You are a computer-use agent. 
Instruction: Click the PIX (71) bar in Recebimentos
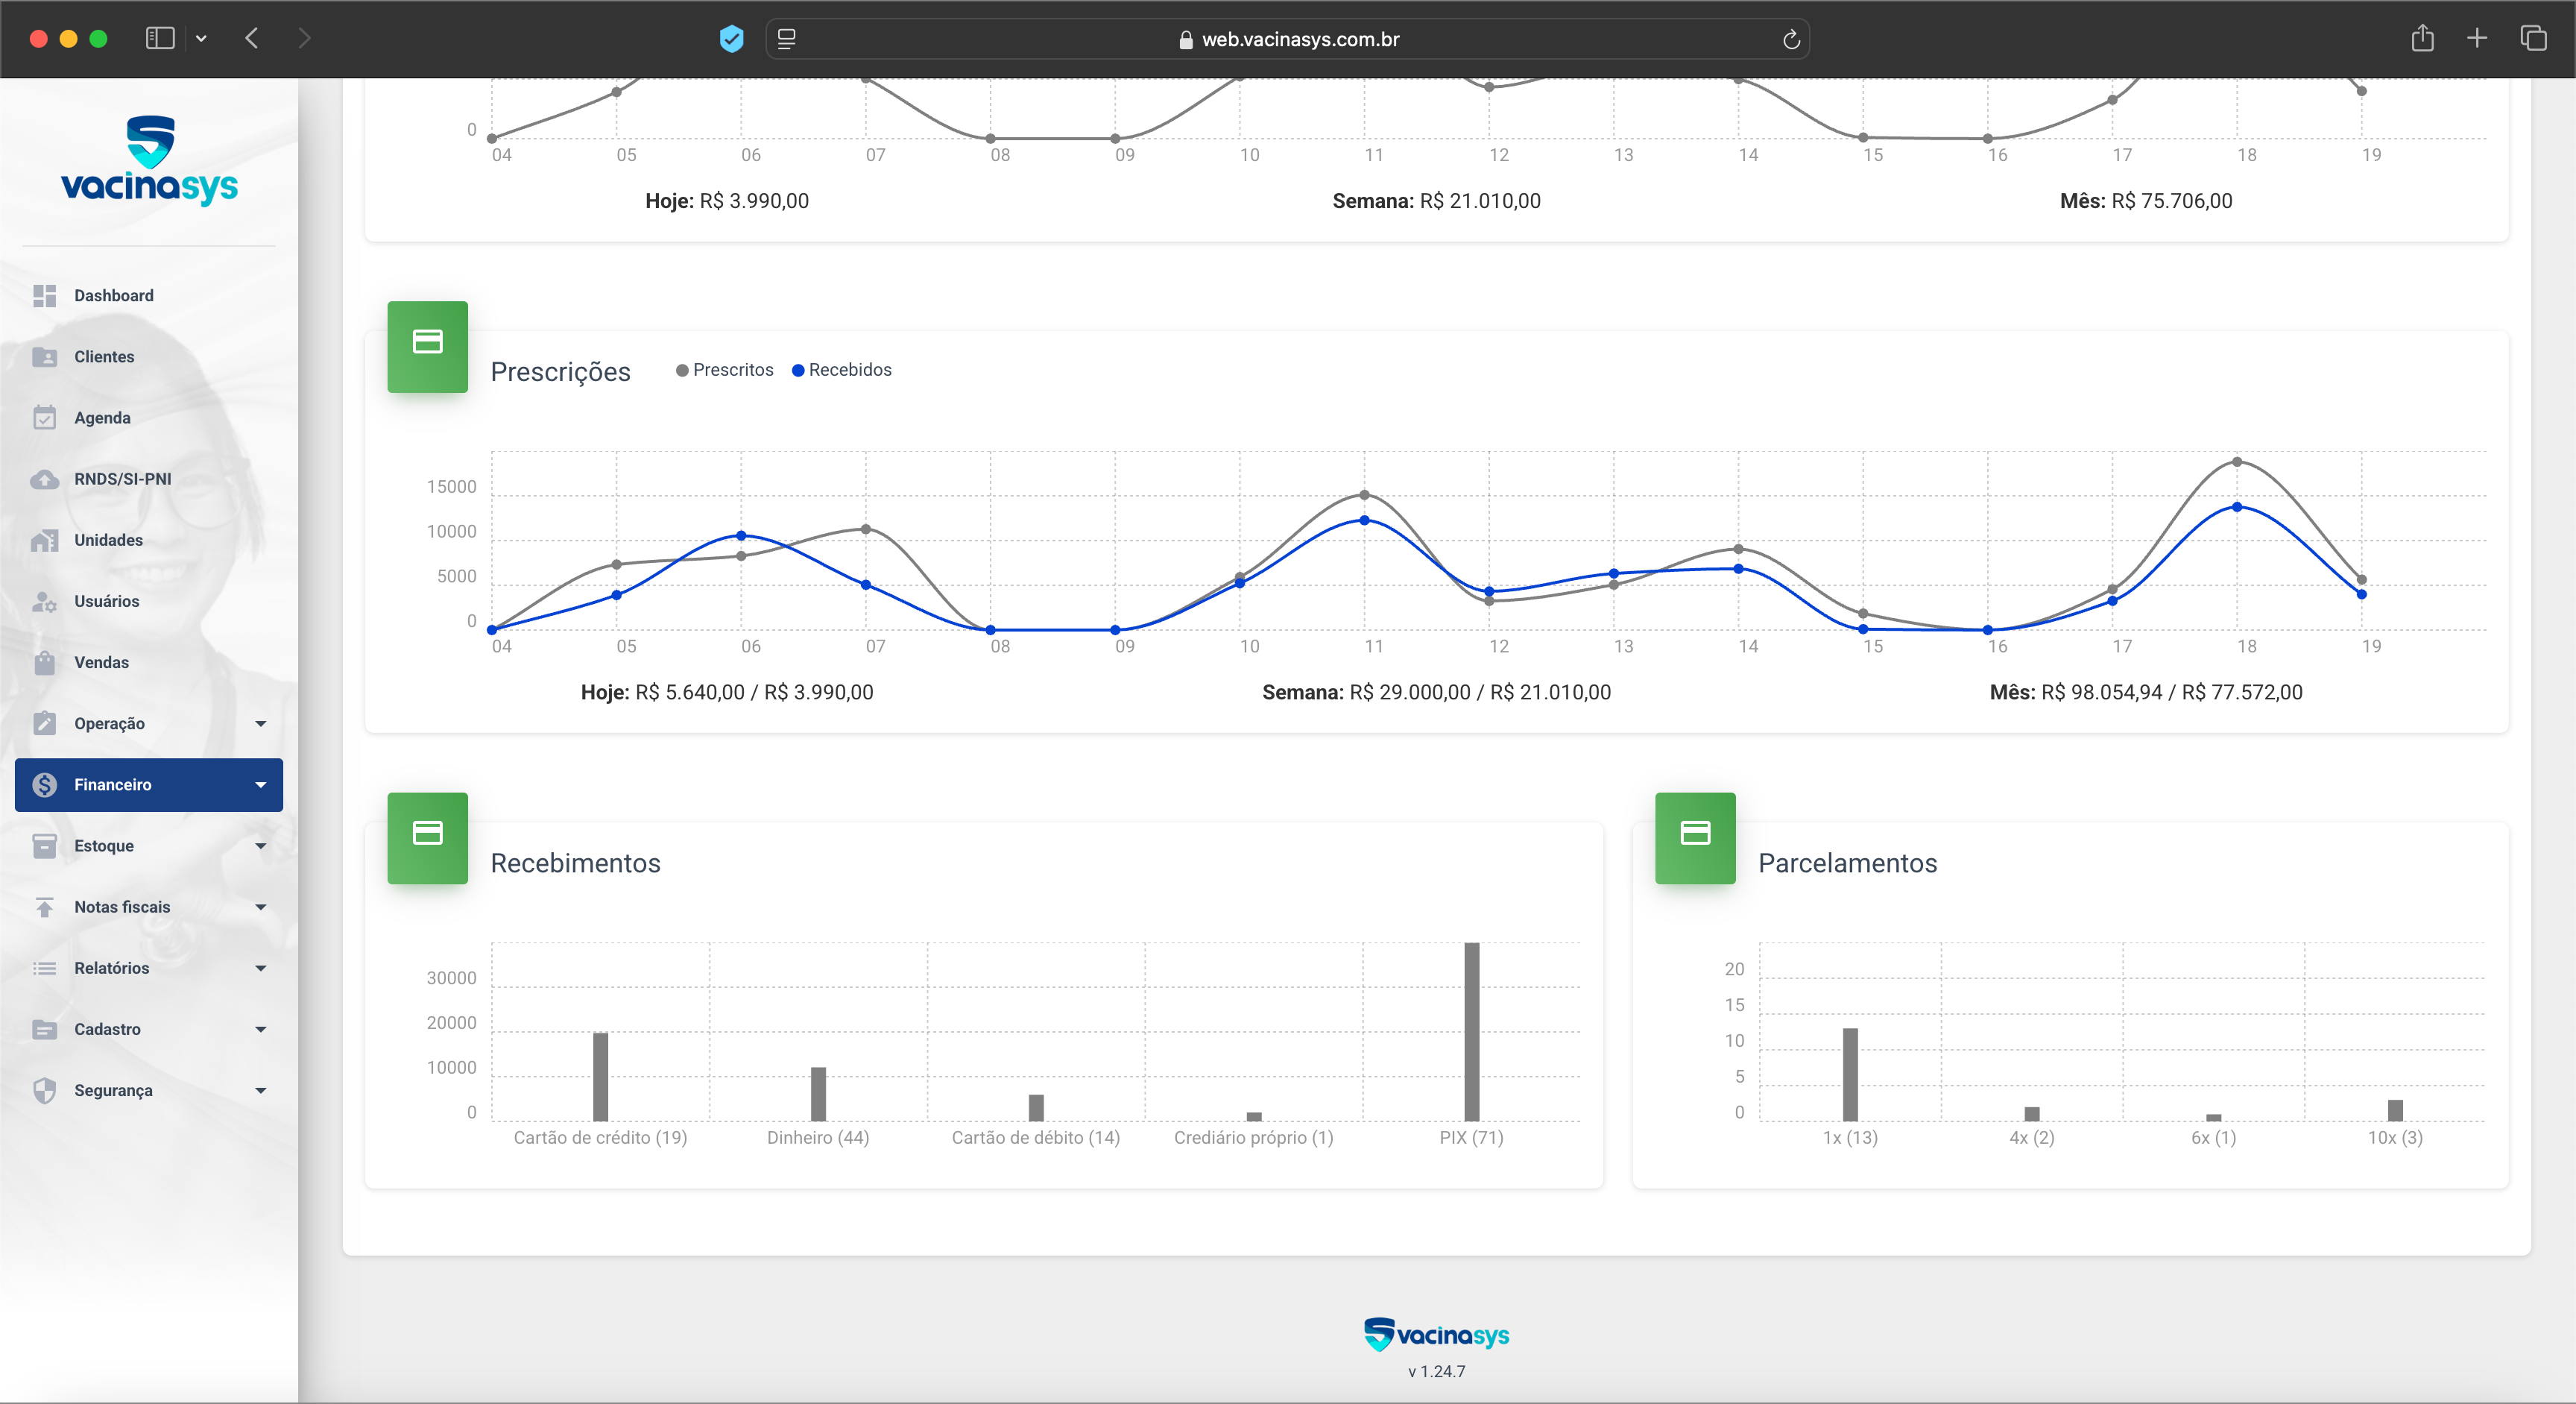(x=1471, y=1031)
